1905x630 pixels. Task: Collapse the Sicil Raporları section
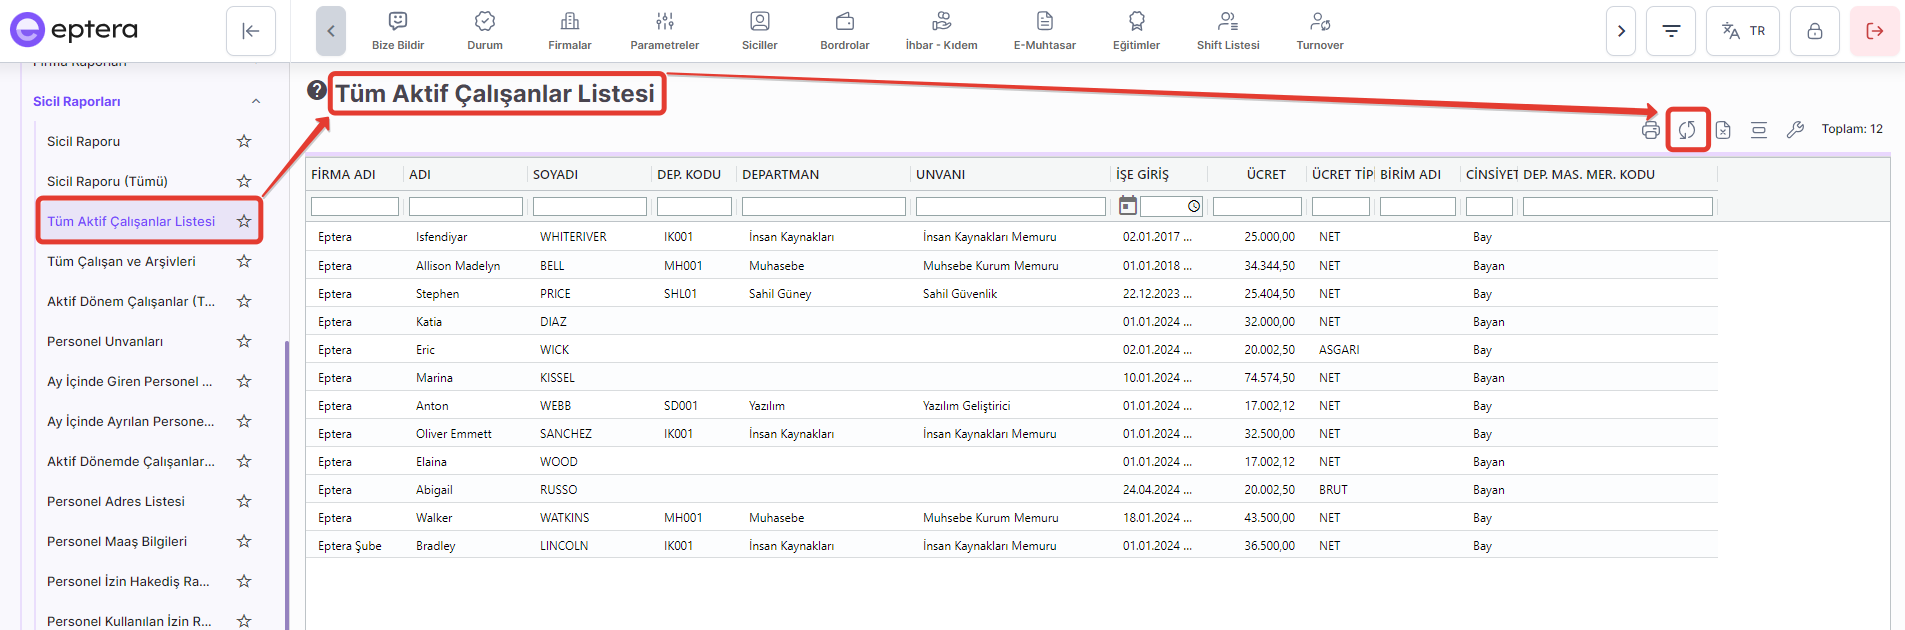[256, 101]
